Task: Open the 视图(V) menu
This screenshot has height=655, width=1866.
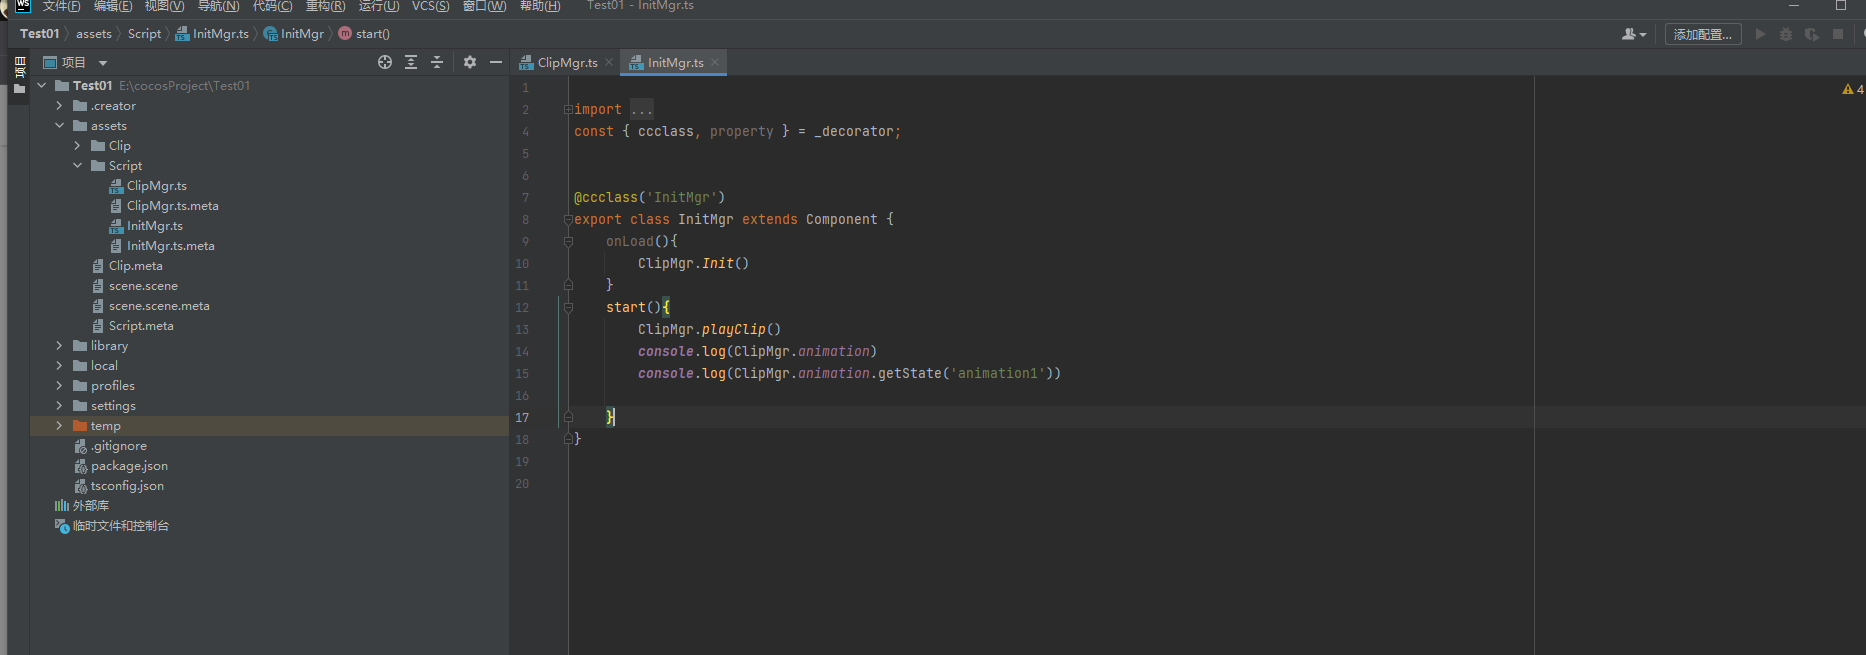Action: 164,6
